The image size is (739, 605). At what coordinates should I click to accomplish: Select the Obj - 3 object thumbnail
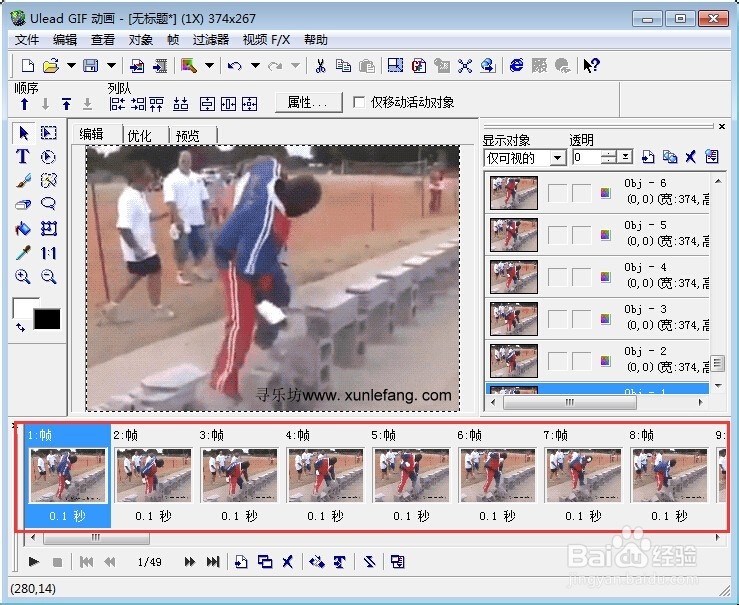(x=514, y=319)
